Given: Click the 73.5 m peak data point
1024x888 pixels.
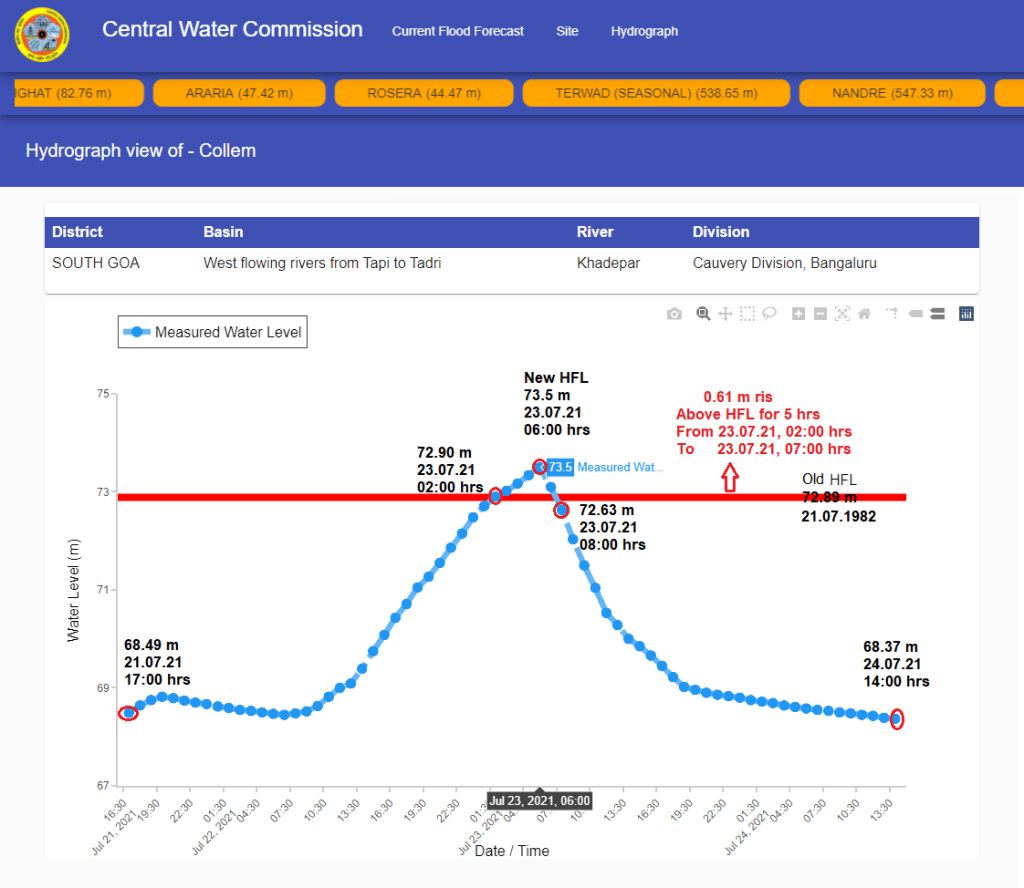Looking at the screenshot, I should pyautogui.click(x=540, y=466).
